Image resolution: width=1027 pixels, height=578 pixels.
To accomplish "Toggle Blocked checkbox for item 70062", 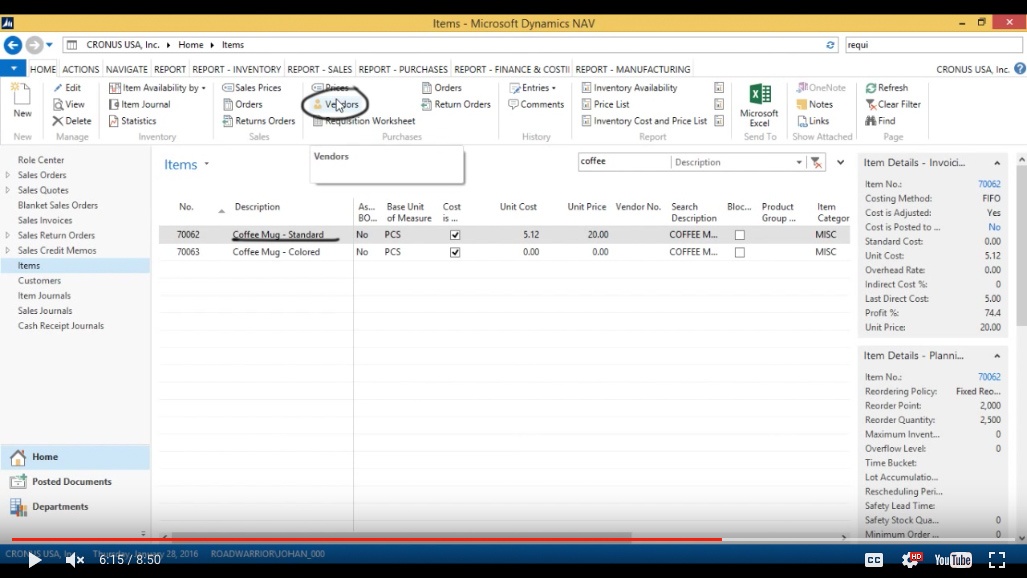I will click(739, 235).
